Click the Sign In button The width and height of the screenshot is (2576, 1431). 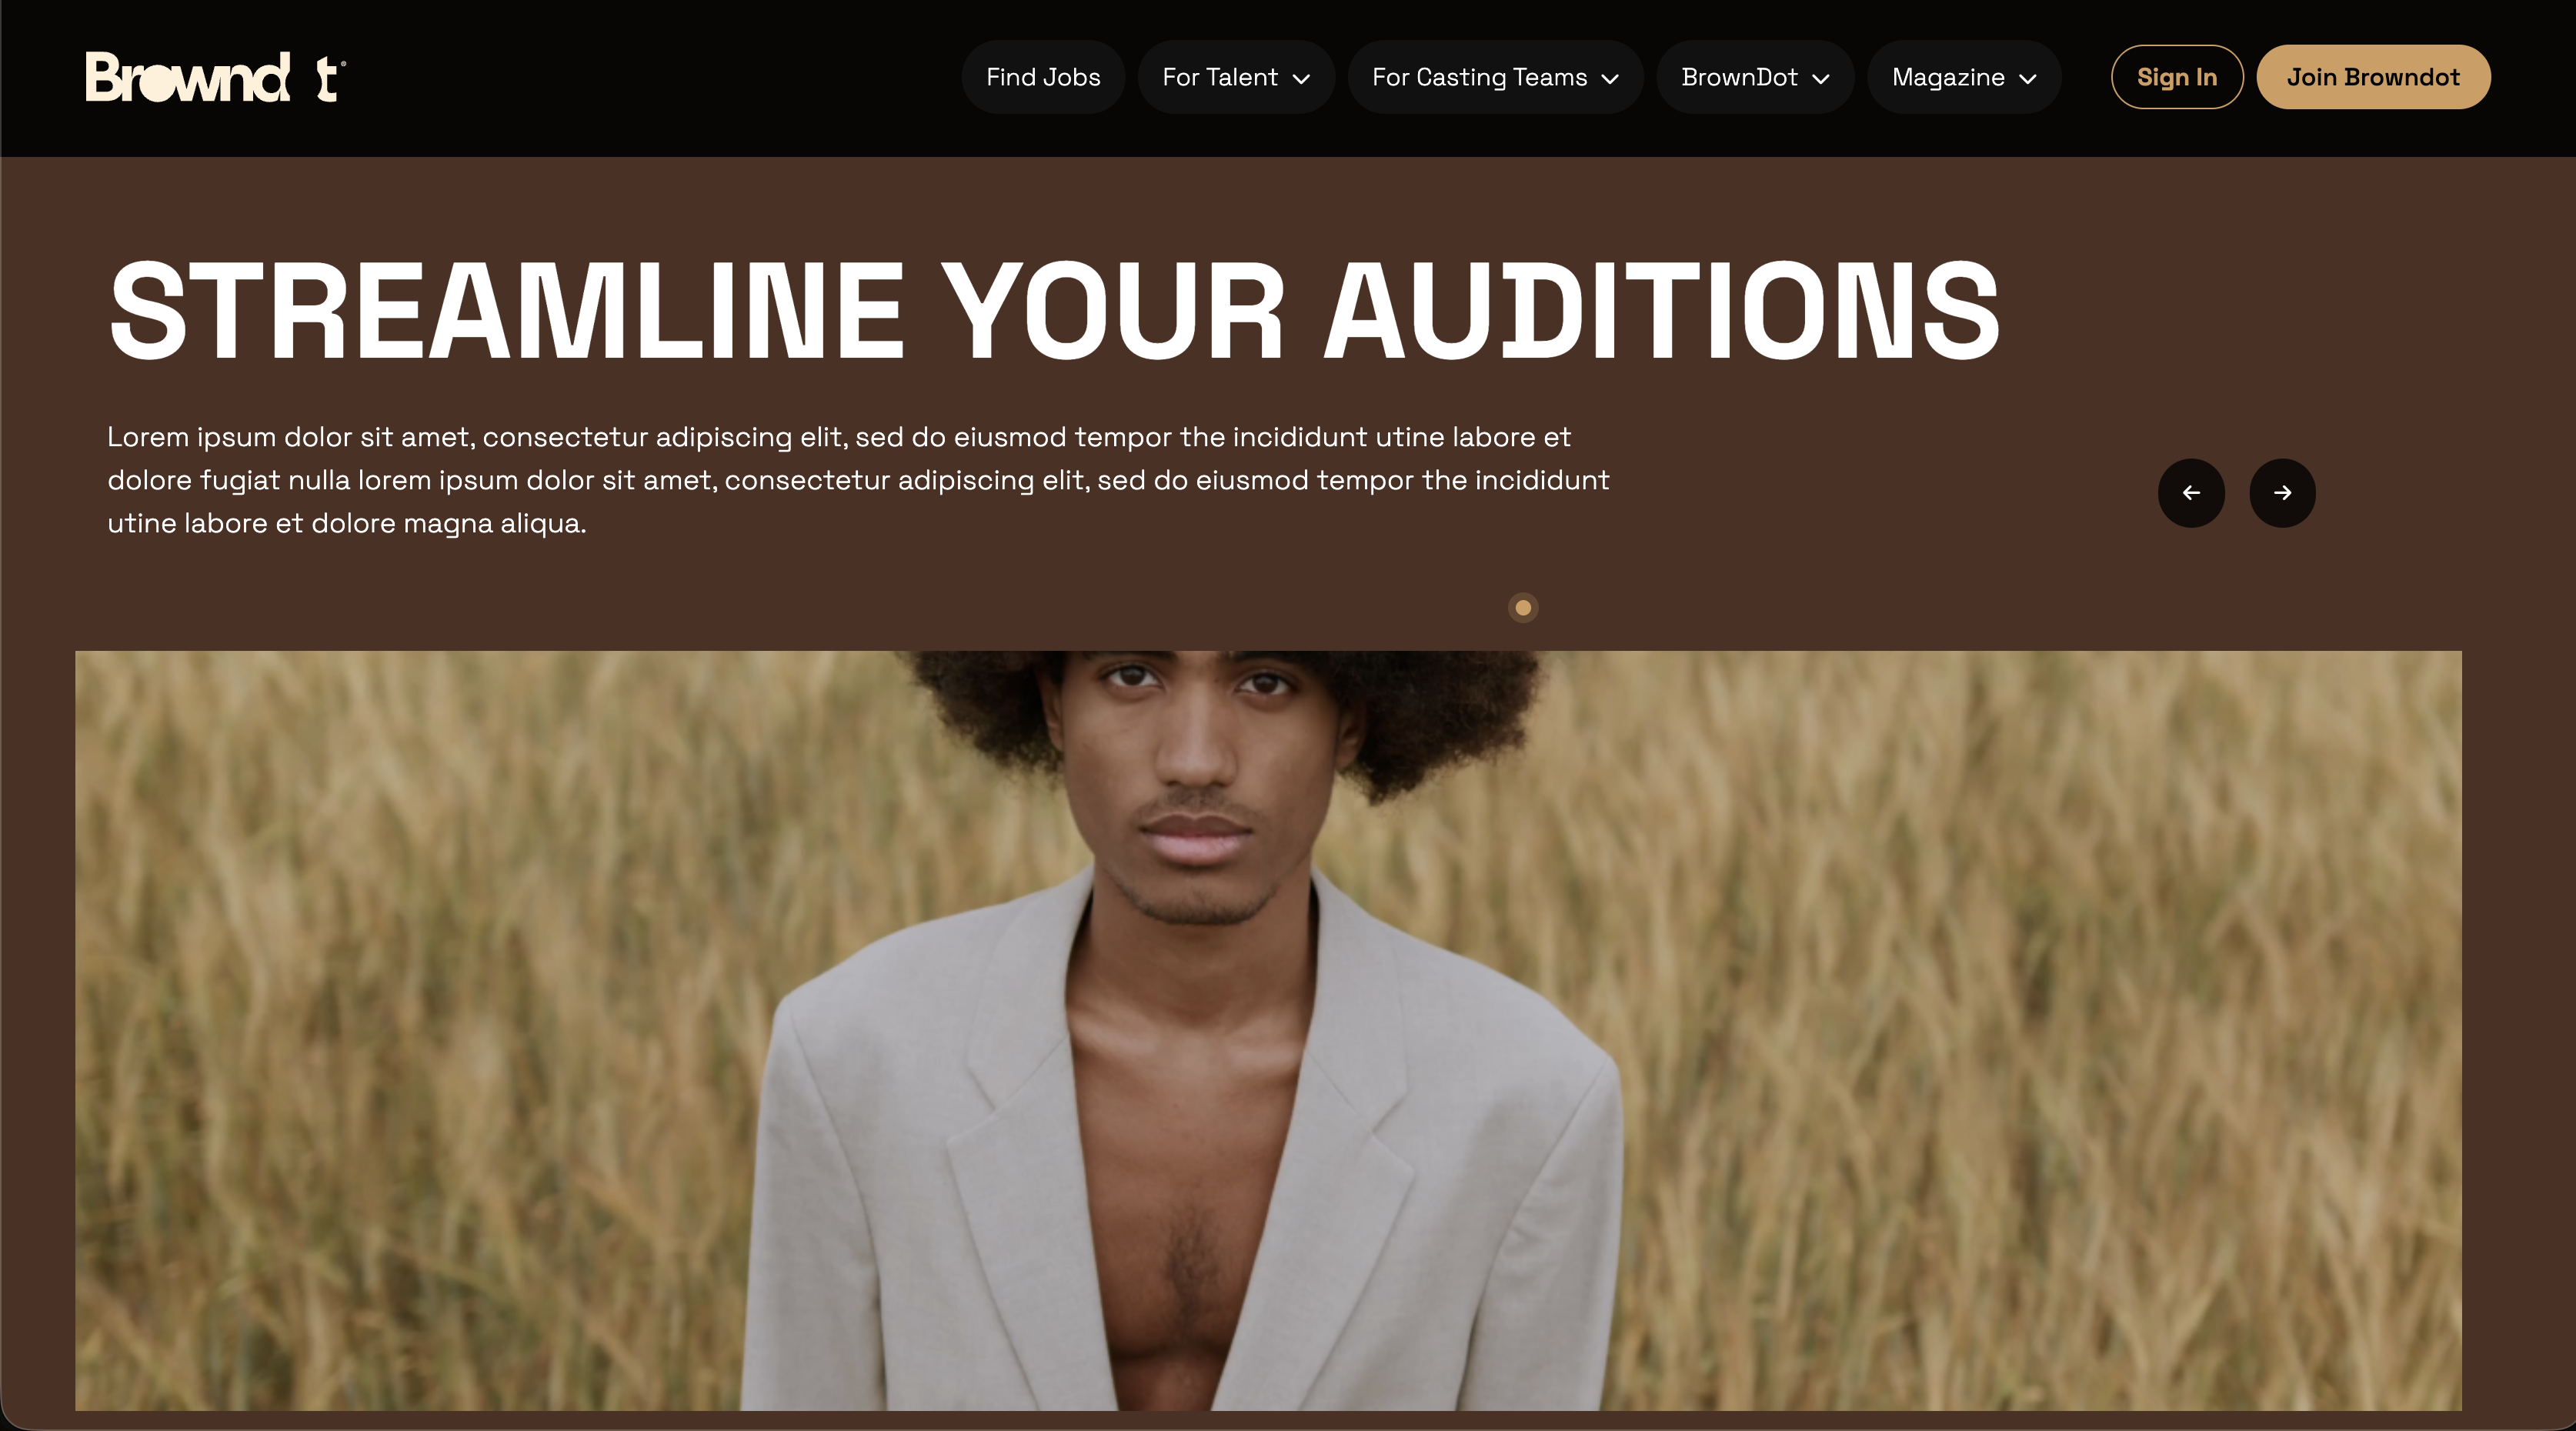2177,77
